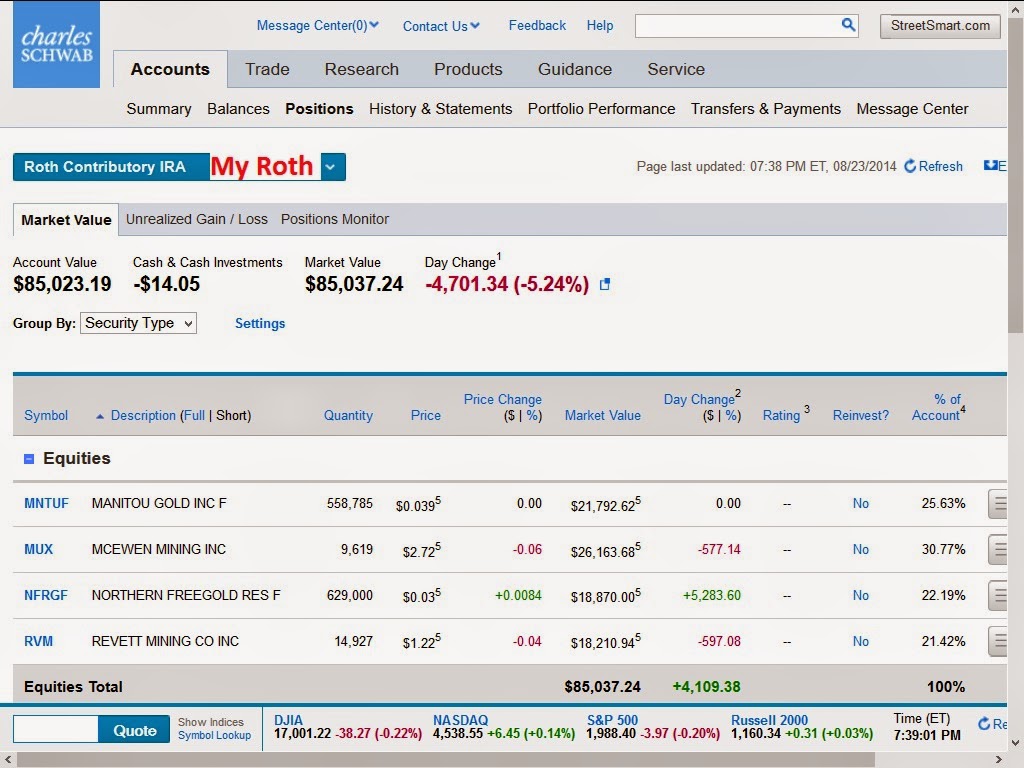Open the Message Center dropdown
This screenshot has height=768, width=1024.
pos(317,25)
